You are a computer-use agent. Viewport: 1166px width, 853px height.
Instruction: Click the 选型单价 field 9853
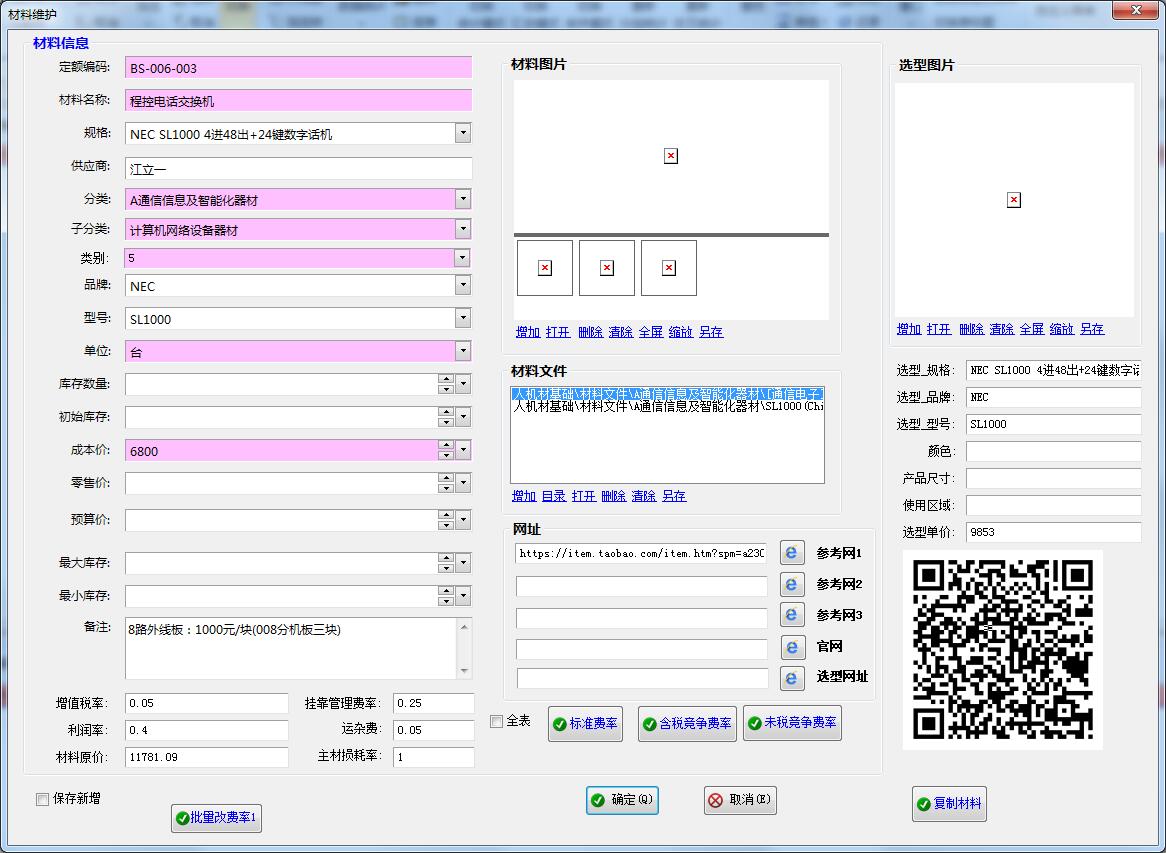coord(1053,532)
